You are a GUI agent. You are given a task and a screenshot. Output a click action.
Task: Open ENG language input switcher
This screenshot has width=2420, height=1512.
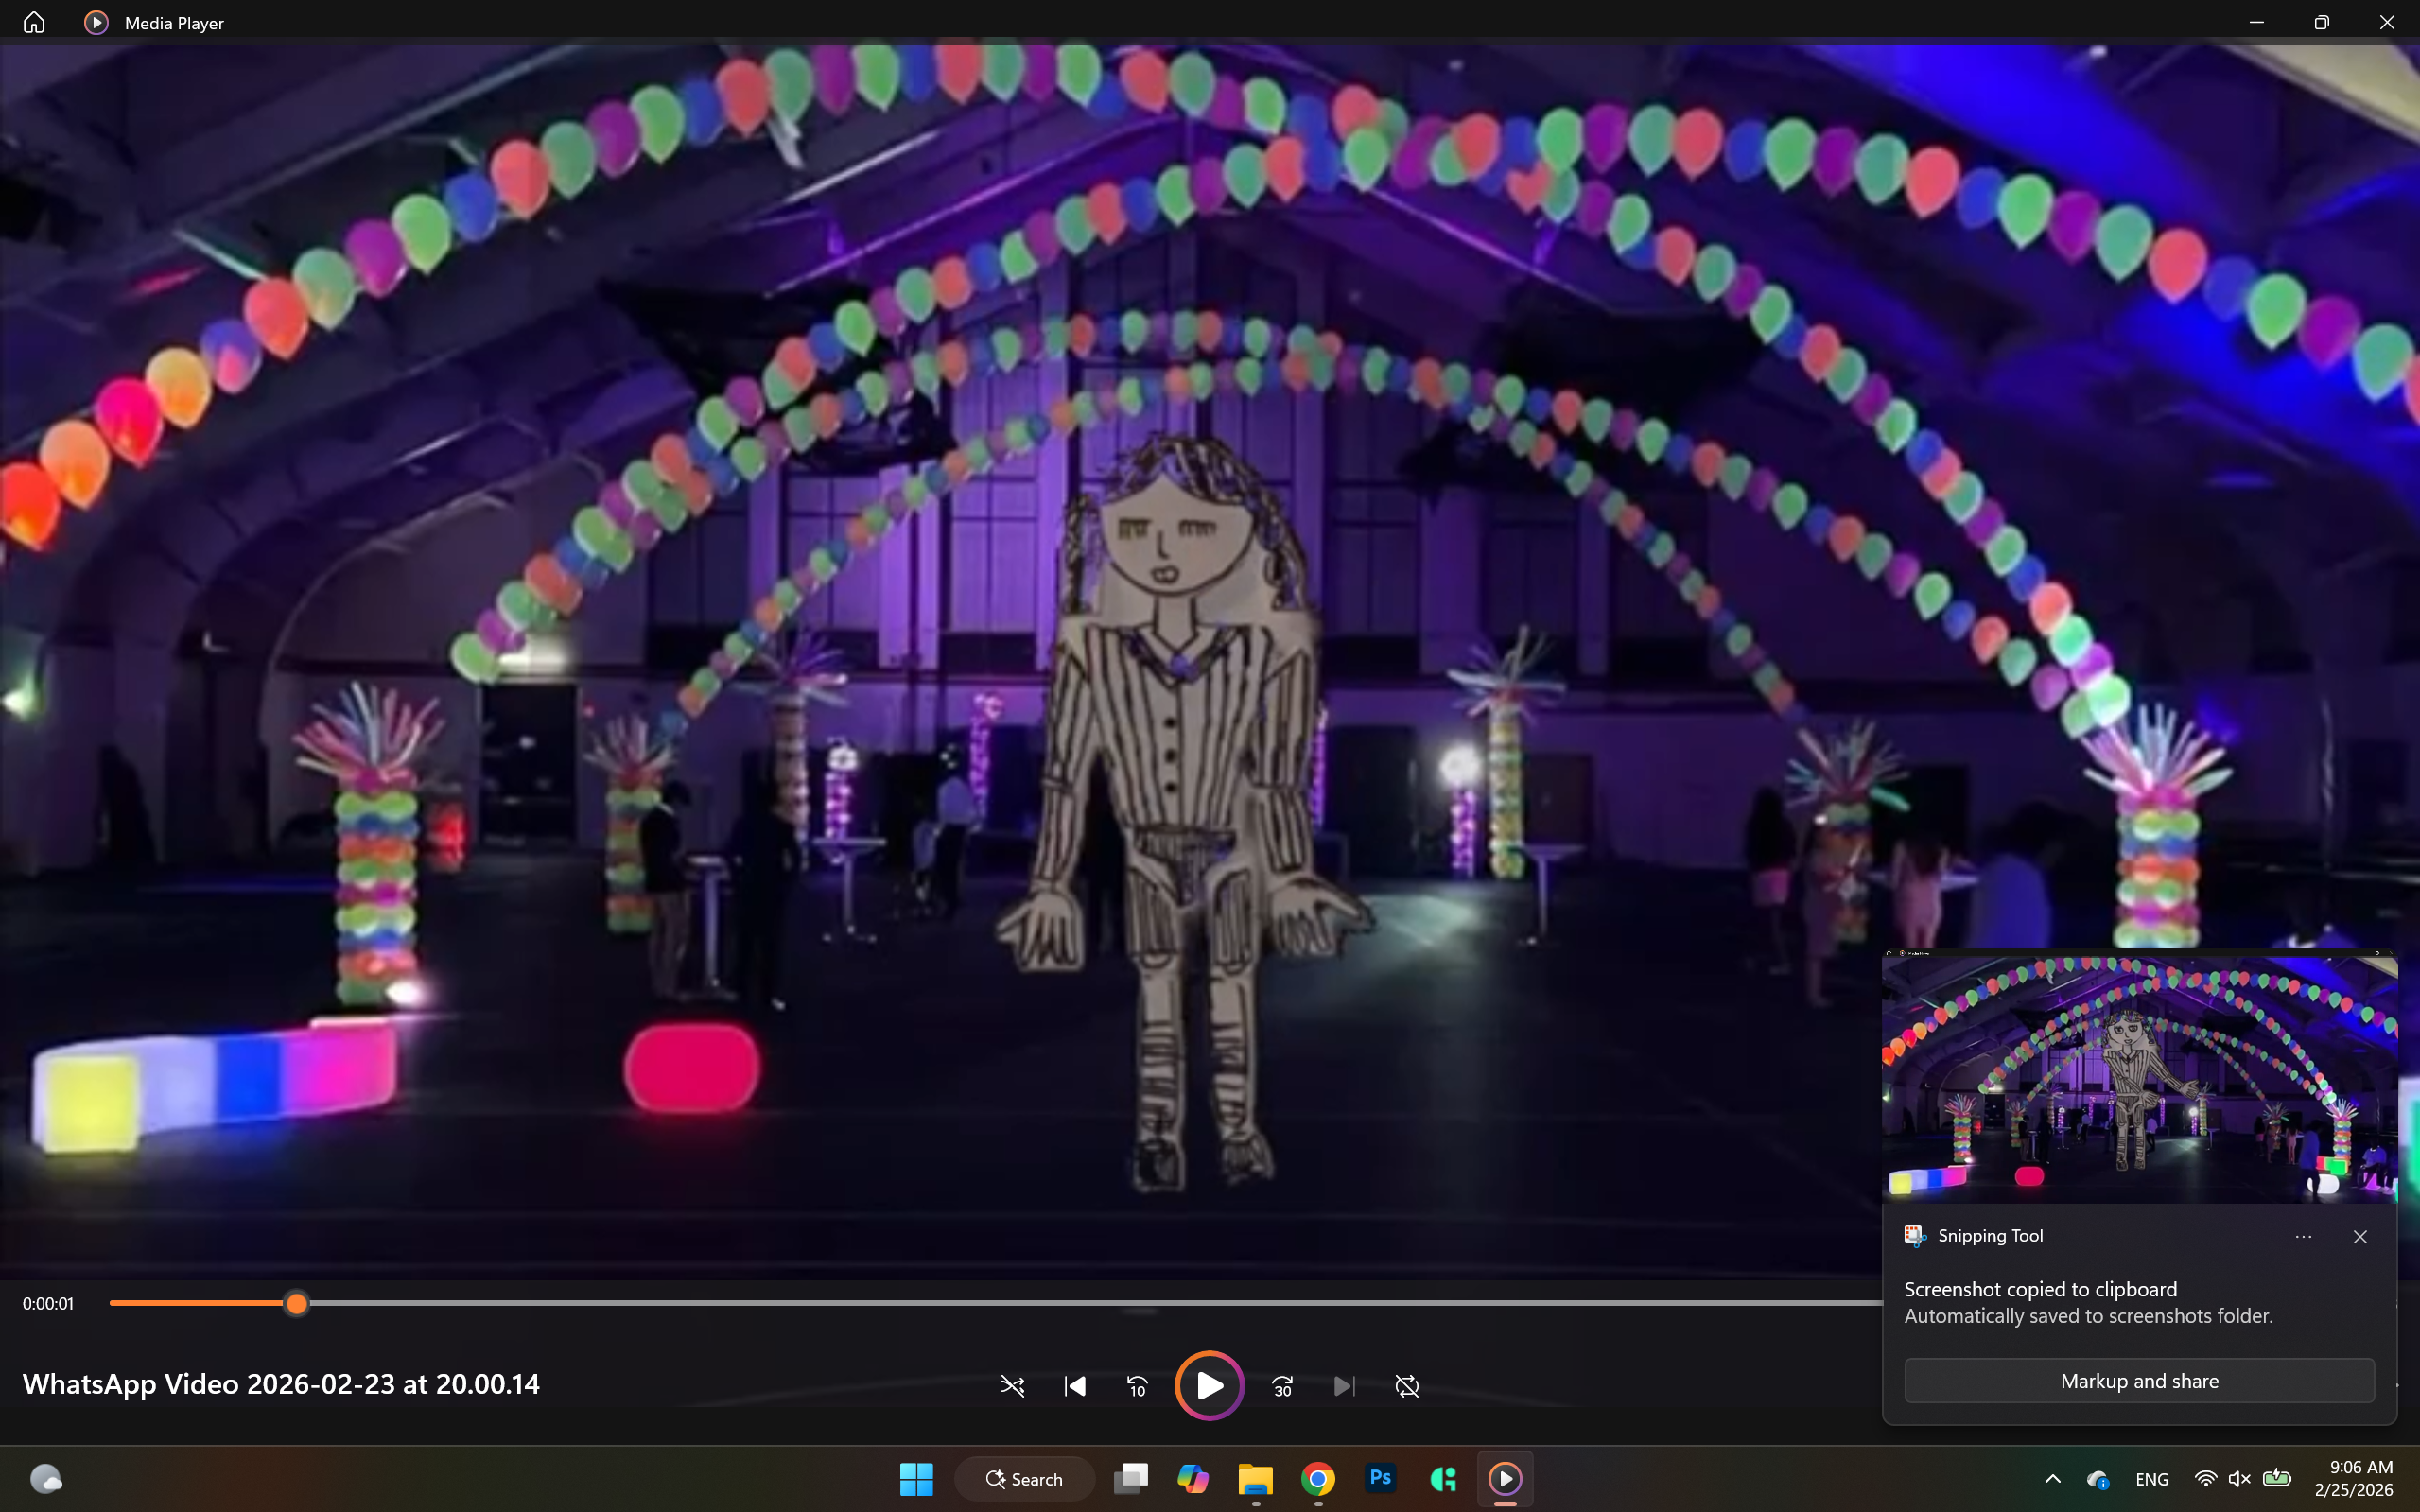(x=2151, y=1479)
